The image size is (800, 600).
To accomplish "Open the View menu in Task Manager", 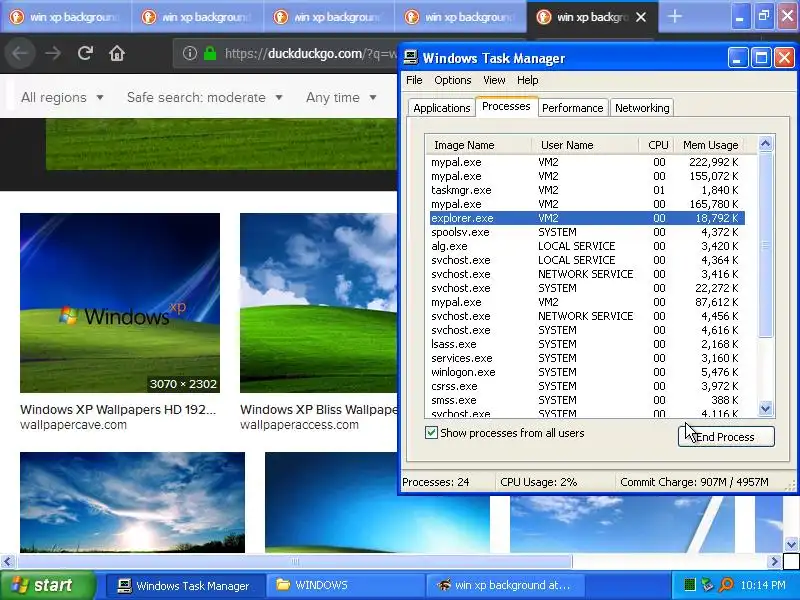I will coord(494,80).
